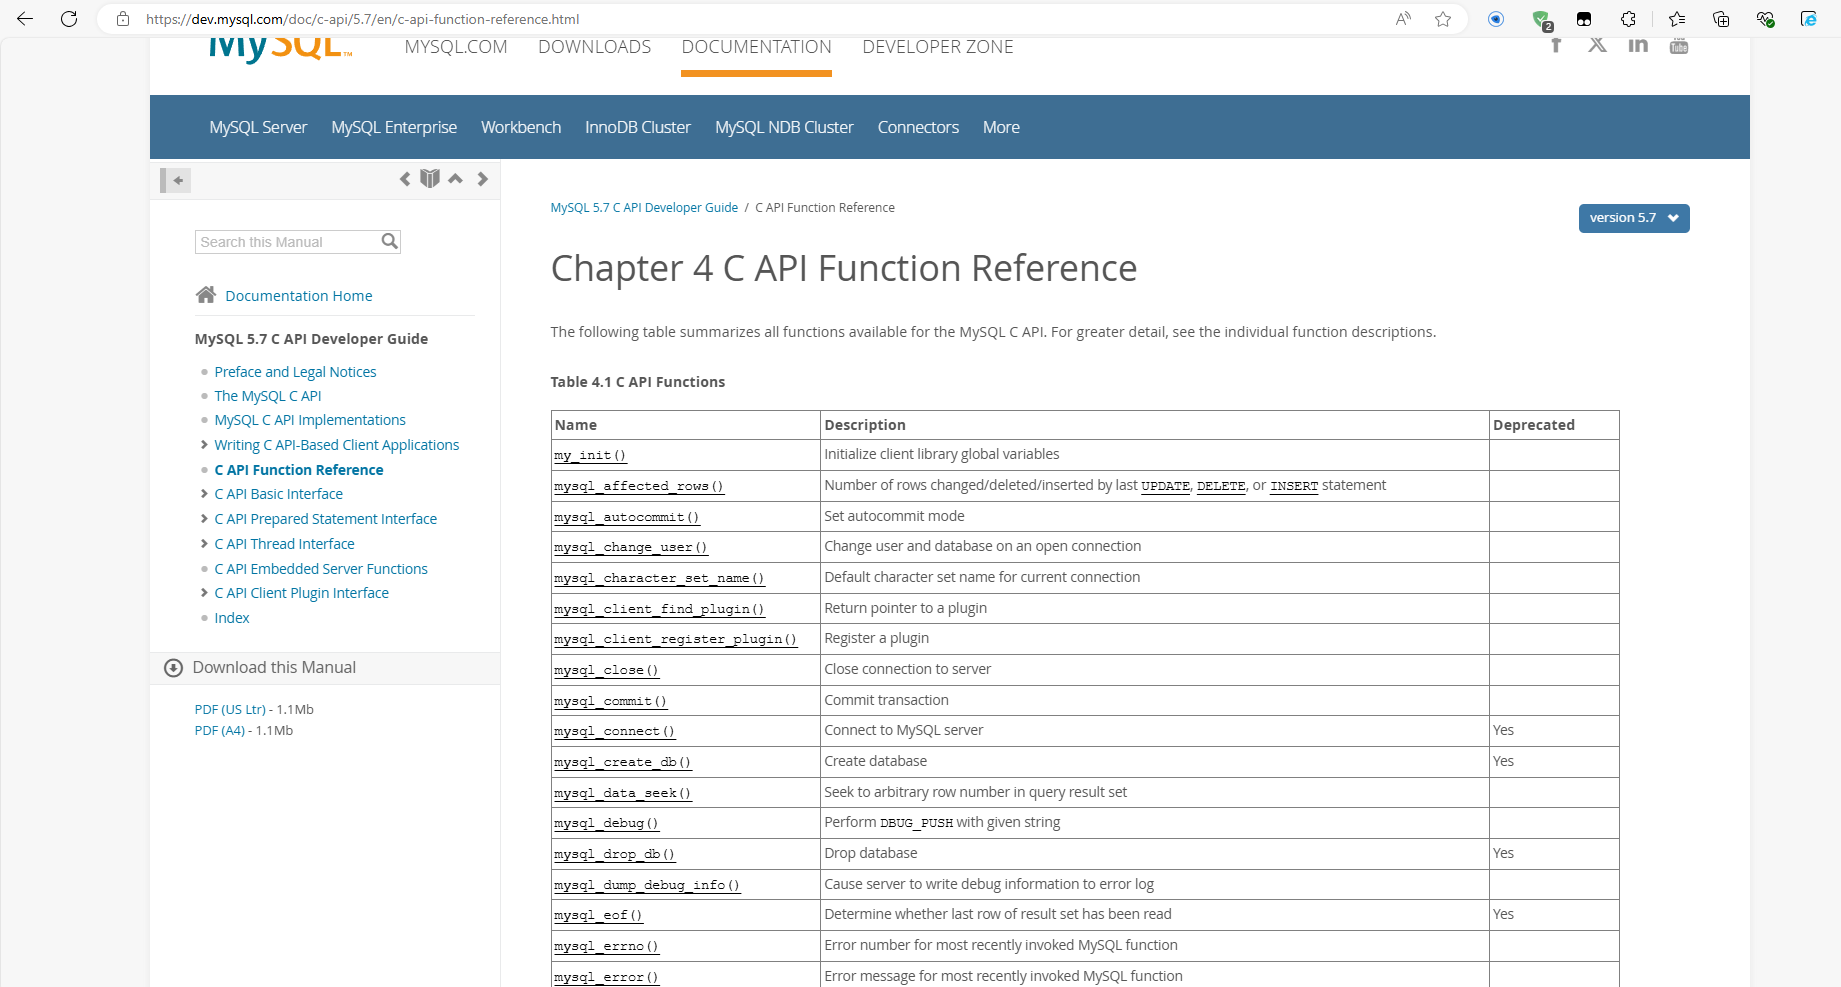Click the INSERT statement link in description
This screenshot has height=987, width=1841.
(1294, 486)
